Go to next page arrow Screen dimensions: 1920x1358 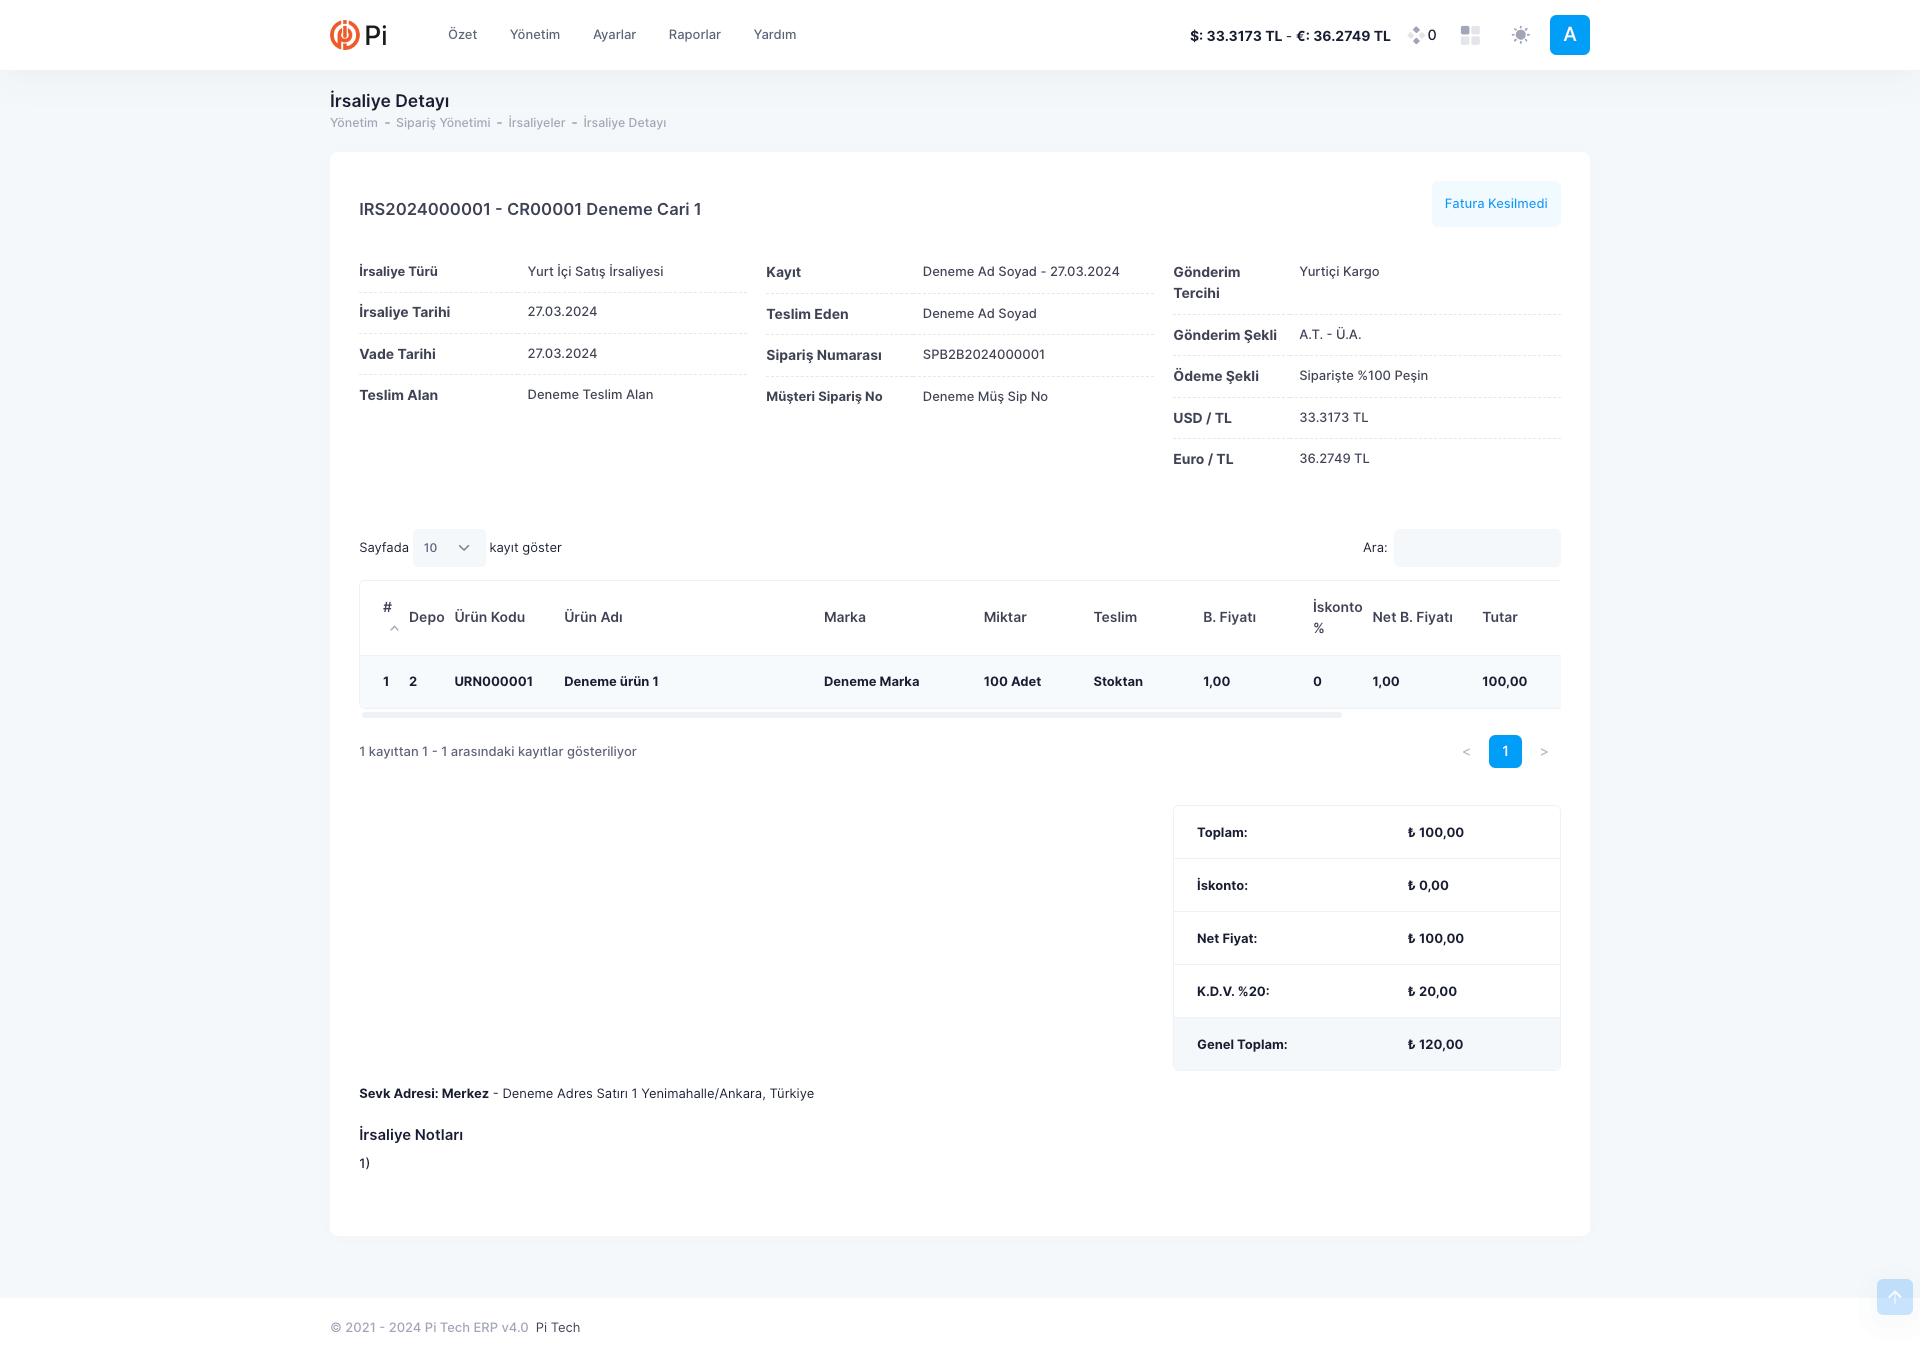(x=1544, y=752)
